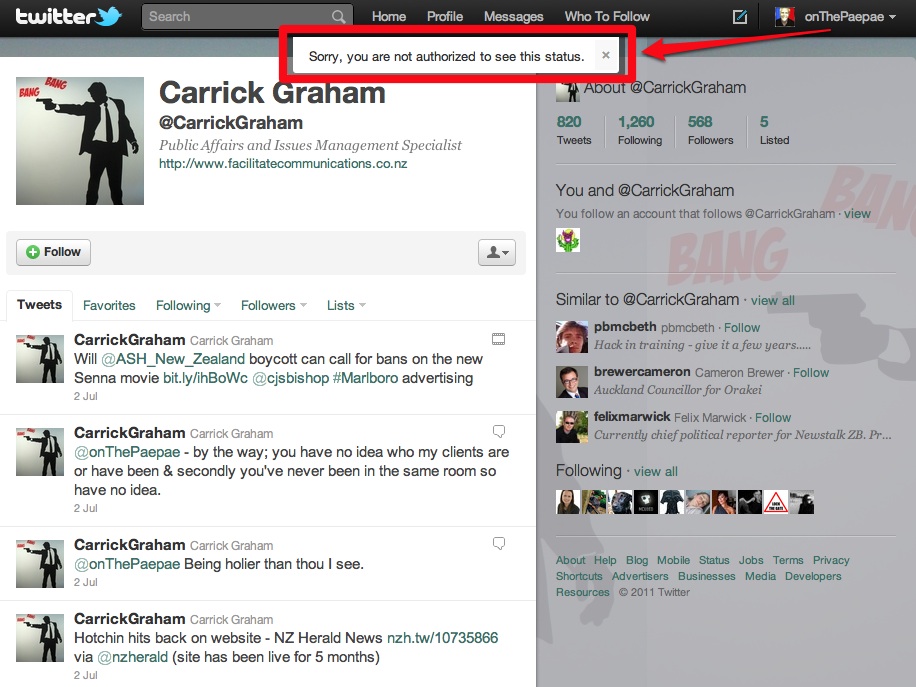Open the Blog footer link
The image size is (916, 687).
point(637,560)
